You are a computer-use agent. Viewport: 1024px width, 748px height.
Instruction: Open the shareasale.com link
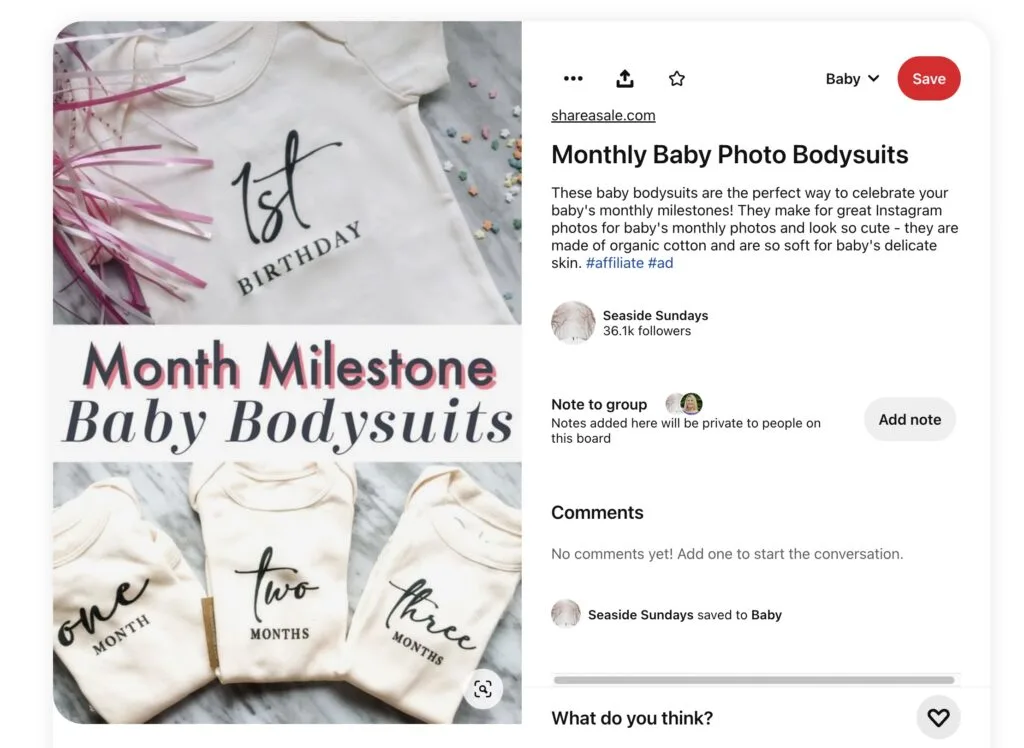click(603, 116)
